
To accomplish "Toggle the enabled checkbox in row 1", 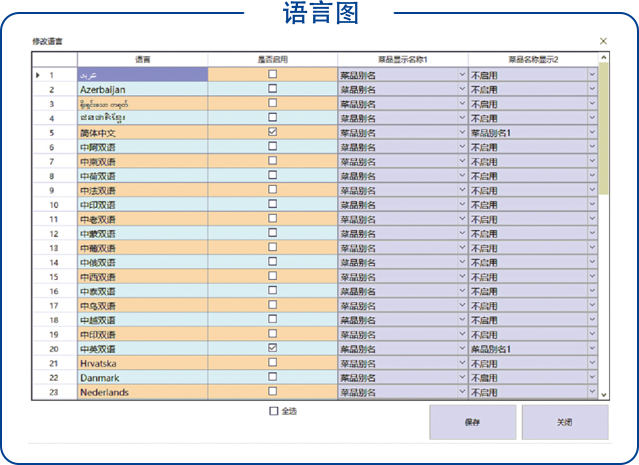I will click(x=273, y=74).
